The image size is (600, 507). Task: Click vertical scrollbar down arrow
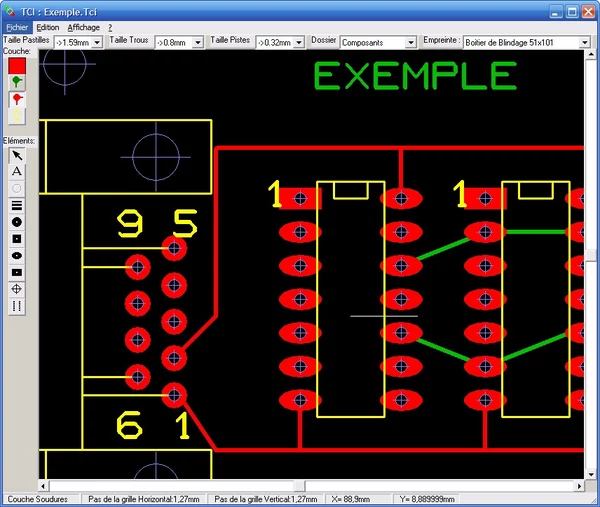tap(591, 474)
